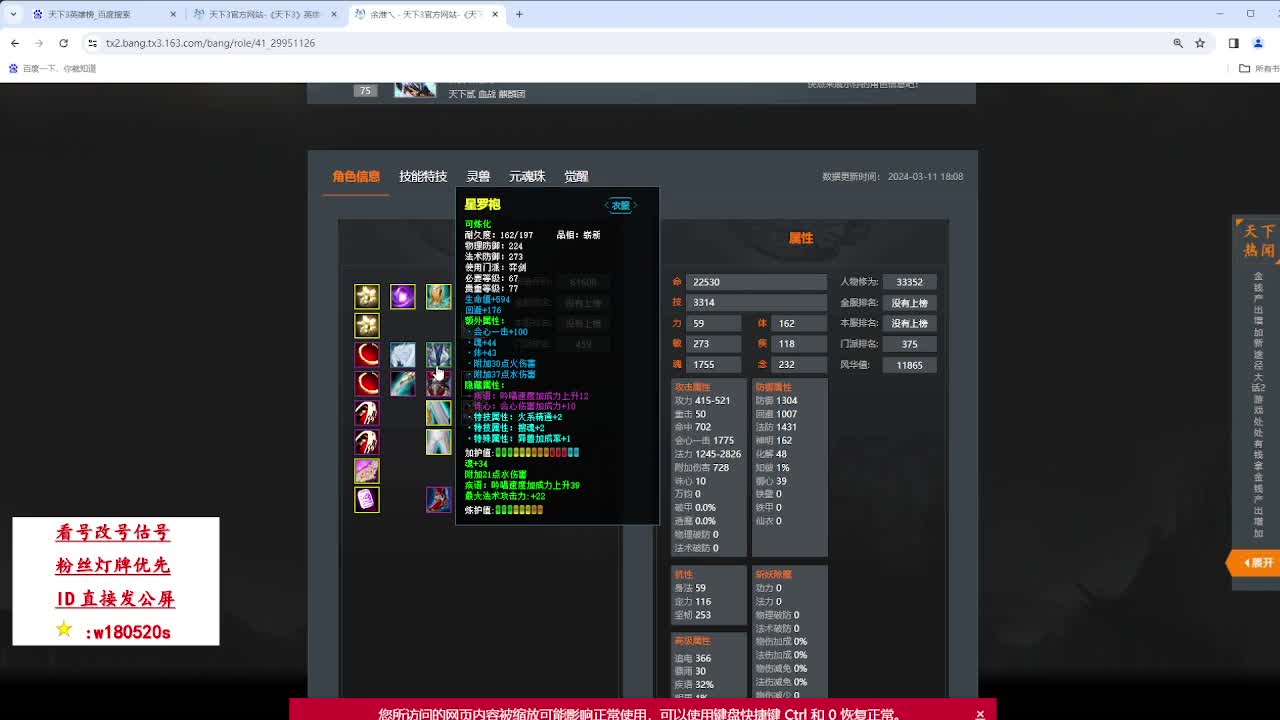
Task: Open the browser side panel icon
Action: click(1233, 43)
